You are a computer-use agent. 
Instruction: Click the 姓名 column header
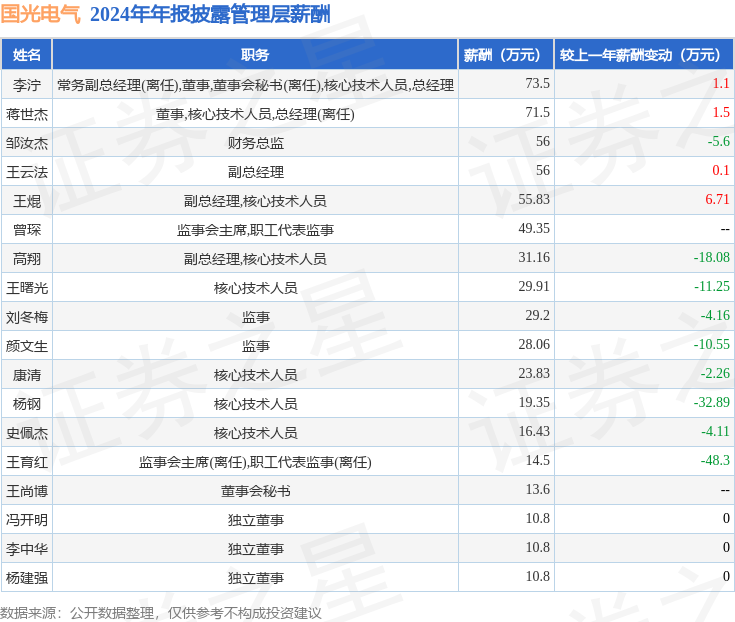coord(27,55)
